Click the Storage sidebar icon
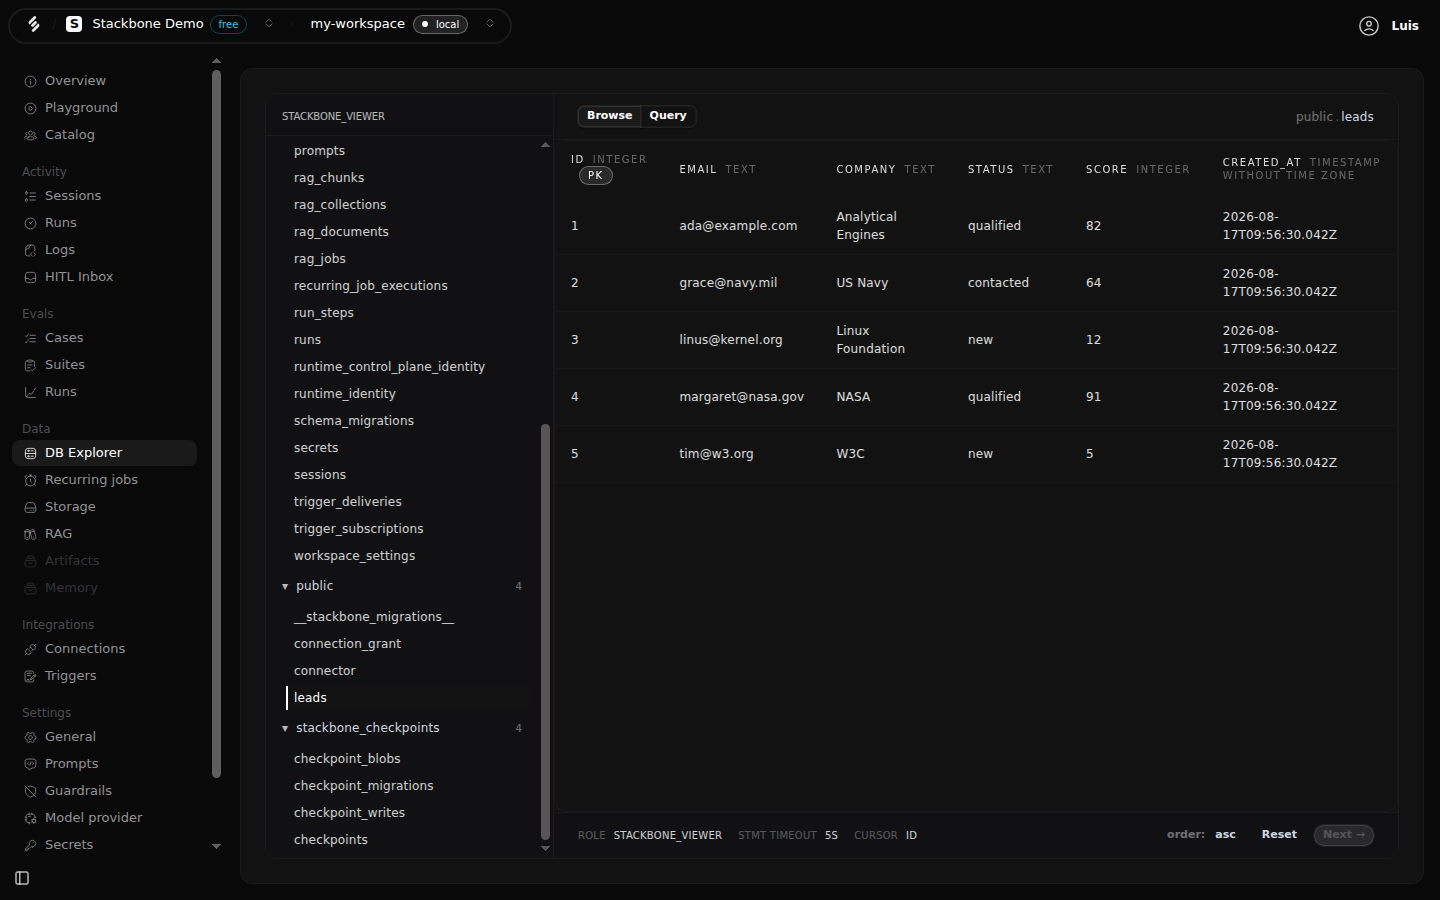The image size is (1440, 900). tap(30, 507)
